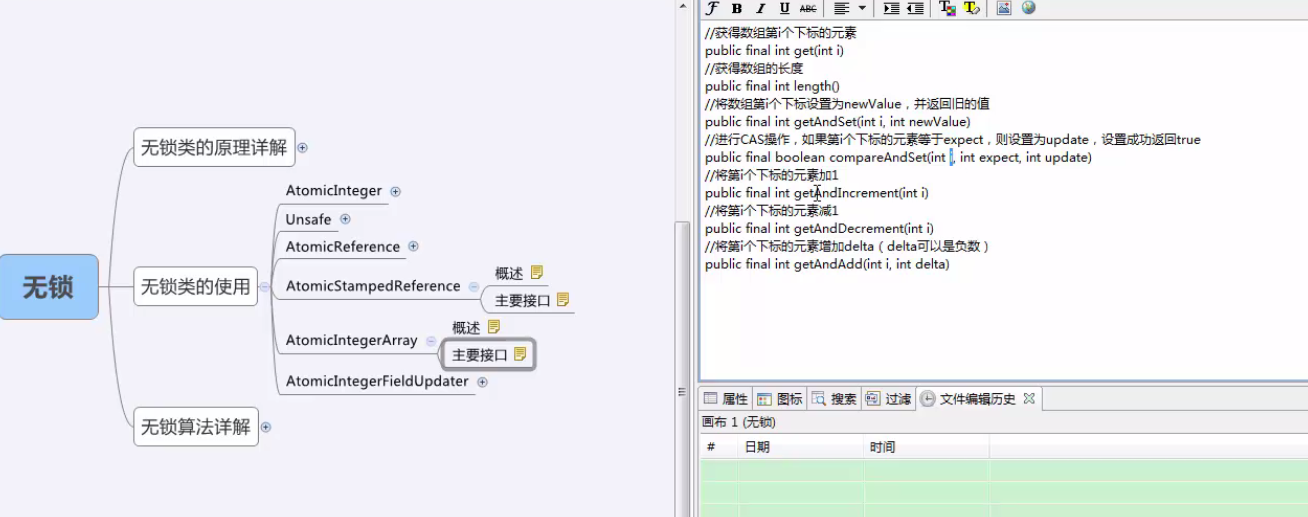Image resolution: width=1308 pixels, height=517 pixels.
Task: Switch to the 图标 tab
Action: click(x=780, y=399)
